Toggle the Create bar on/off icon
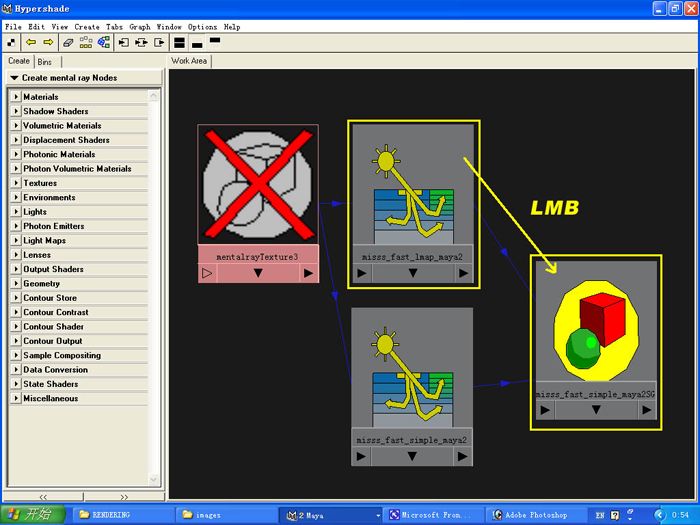This screenshot has width=700, height=525. pos(11,43)
